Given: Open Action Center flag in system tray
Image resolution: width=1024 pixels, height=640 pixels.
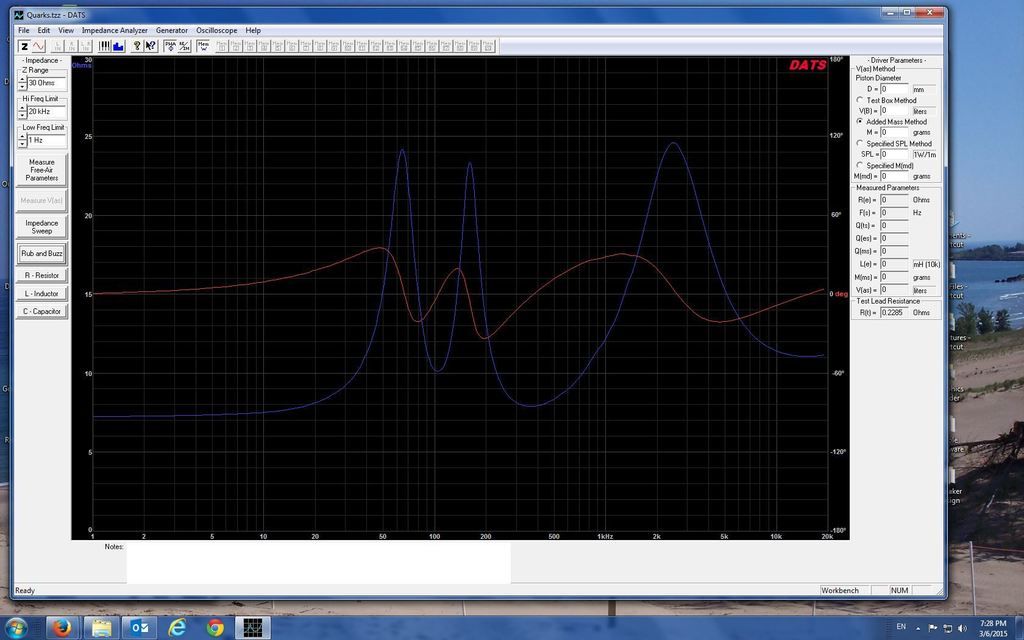Looking at the screenshot, I should click(x=933, y=628).
